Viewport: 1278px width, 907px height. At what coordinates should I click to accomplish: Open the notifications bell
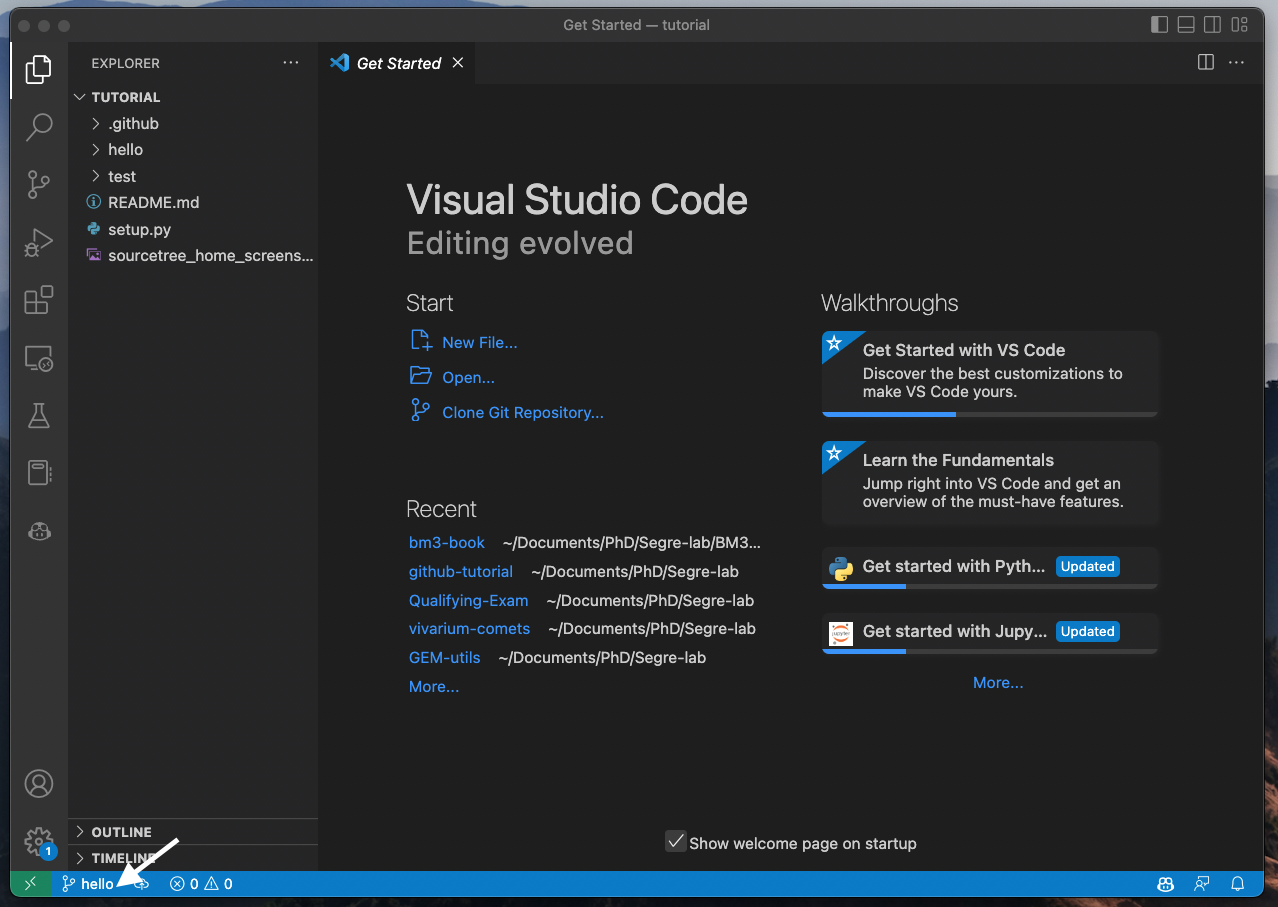pyautogui.click(x=1238, y=884)
